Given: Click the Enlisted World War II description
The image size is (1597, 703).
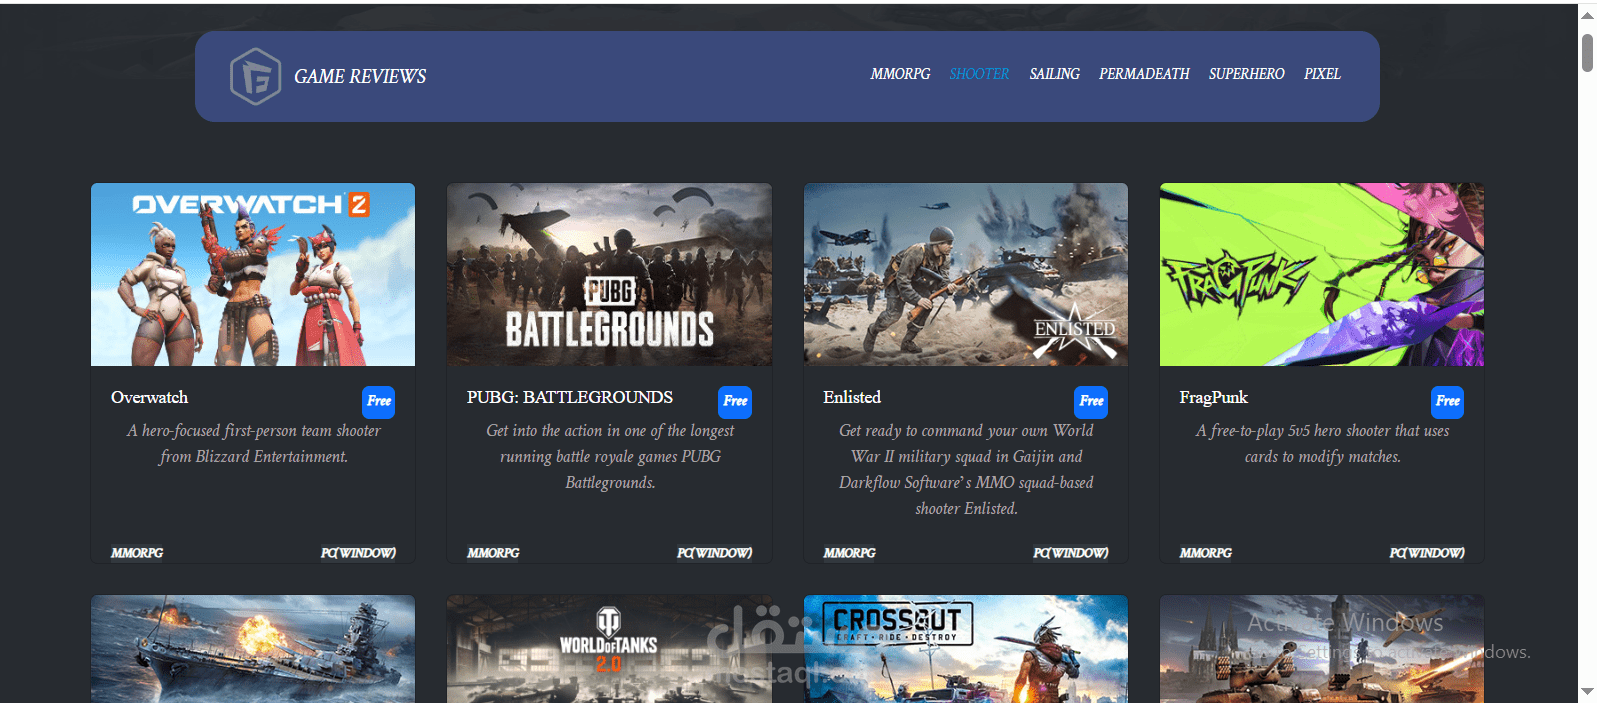Looking at the screenshot, I should [966, 469].
